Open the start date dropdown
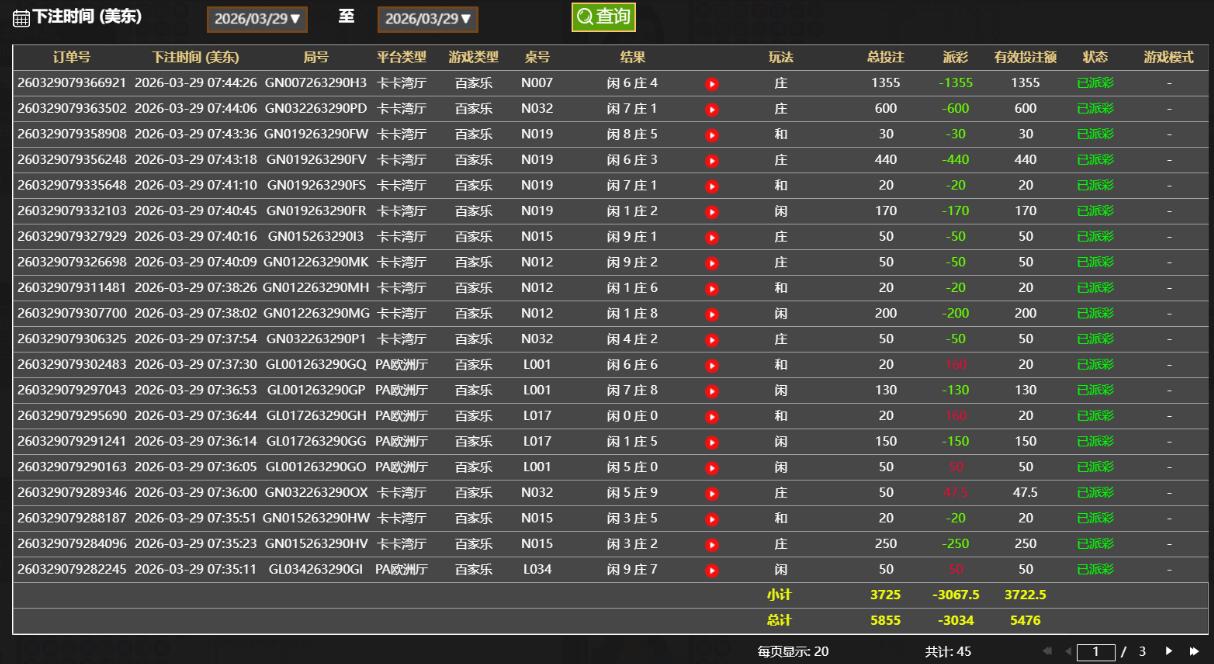1214x664 pixels. pos(257,19)
